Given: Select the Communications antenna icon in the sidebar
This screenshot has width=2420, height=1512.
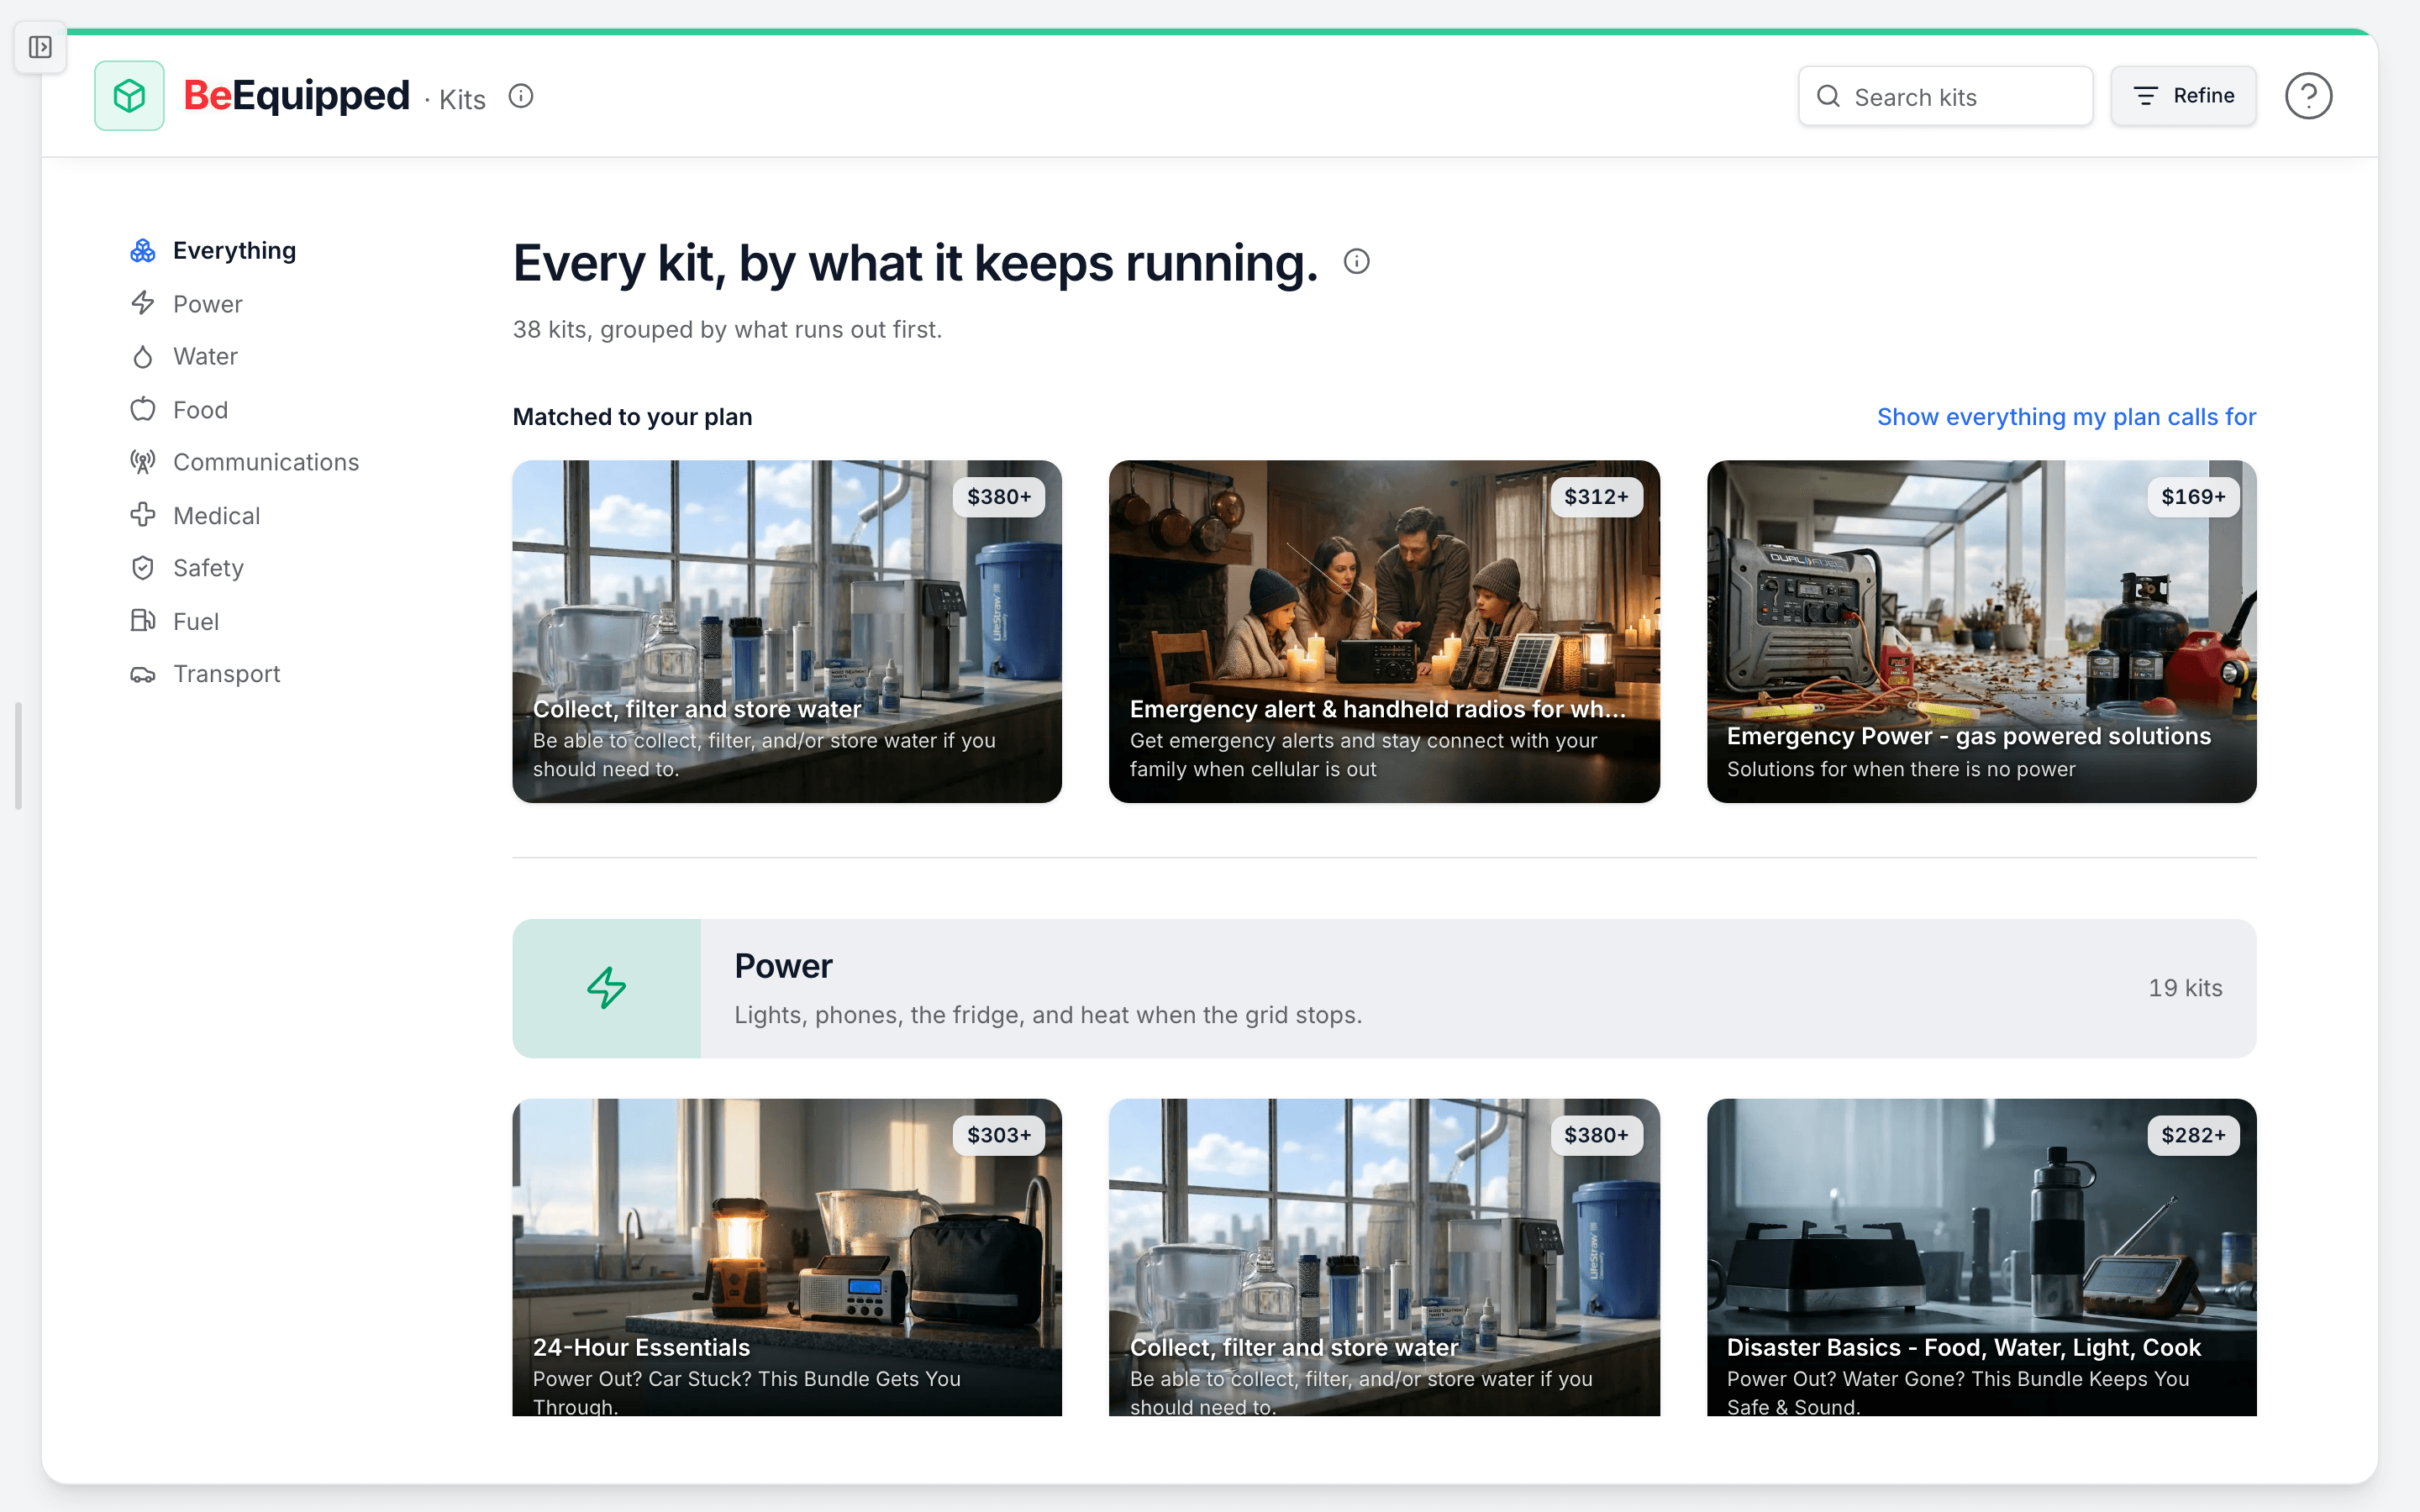Looking at the screenshot, I should tap(143, 462).
